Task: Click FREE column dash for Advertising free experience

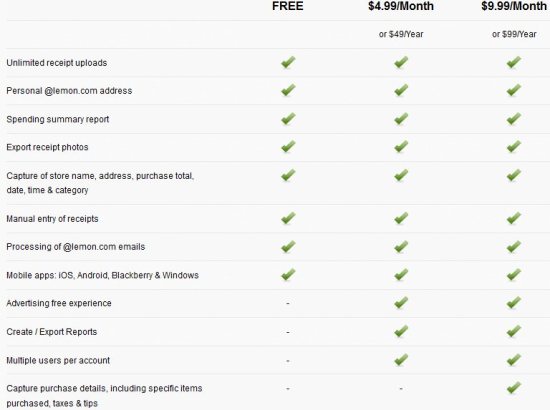Action: 288,303
